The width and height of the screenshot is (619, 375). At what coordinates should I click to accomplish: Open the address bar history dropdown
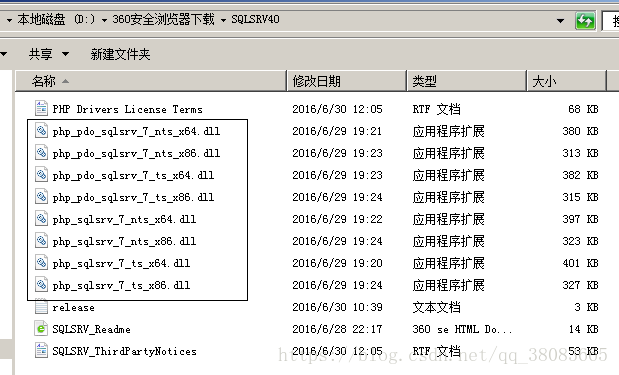coord(560,21)
